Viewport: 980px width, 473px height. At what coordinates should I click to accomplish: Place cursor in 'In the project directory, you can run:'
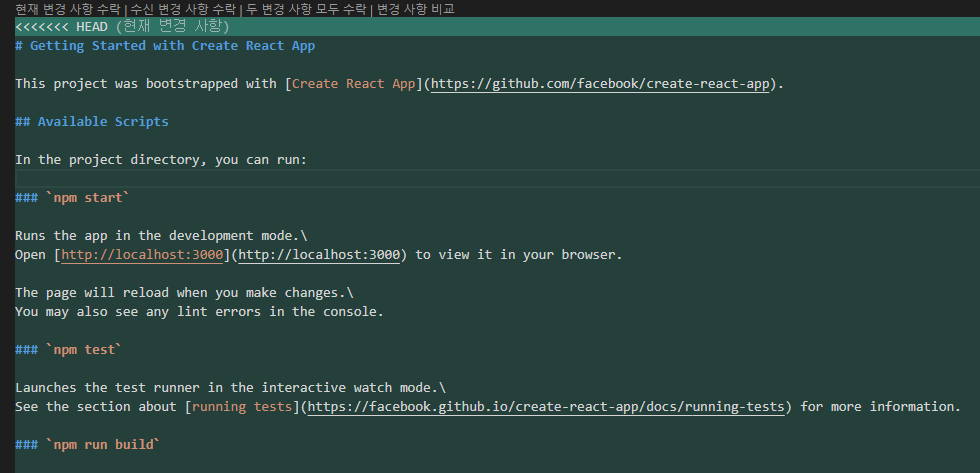tap(161, 160)
